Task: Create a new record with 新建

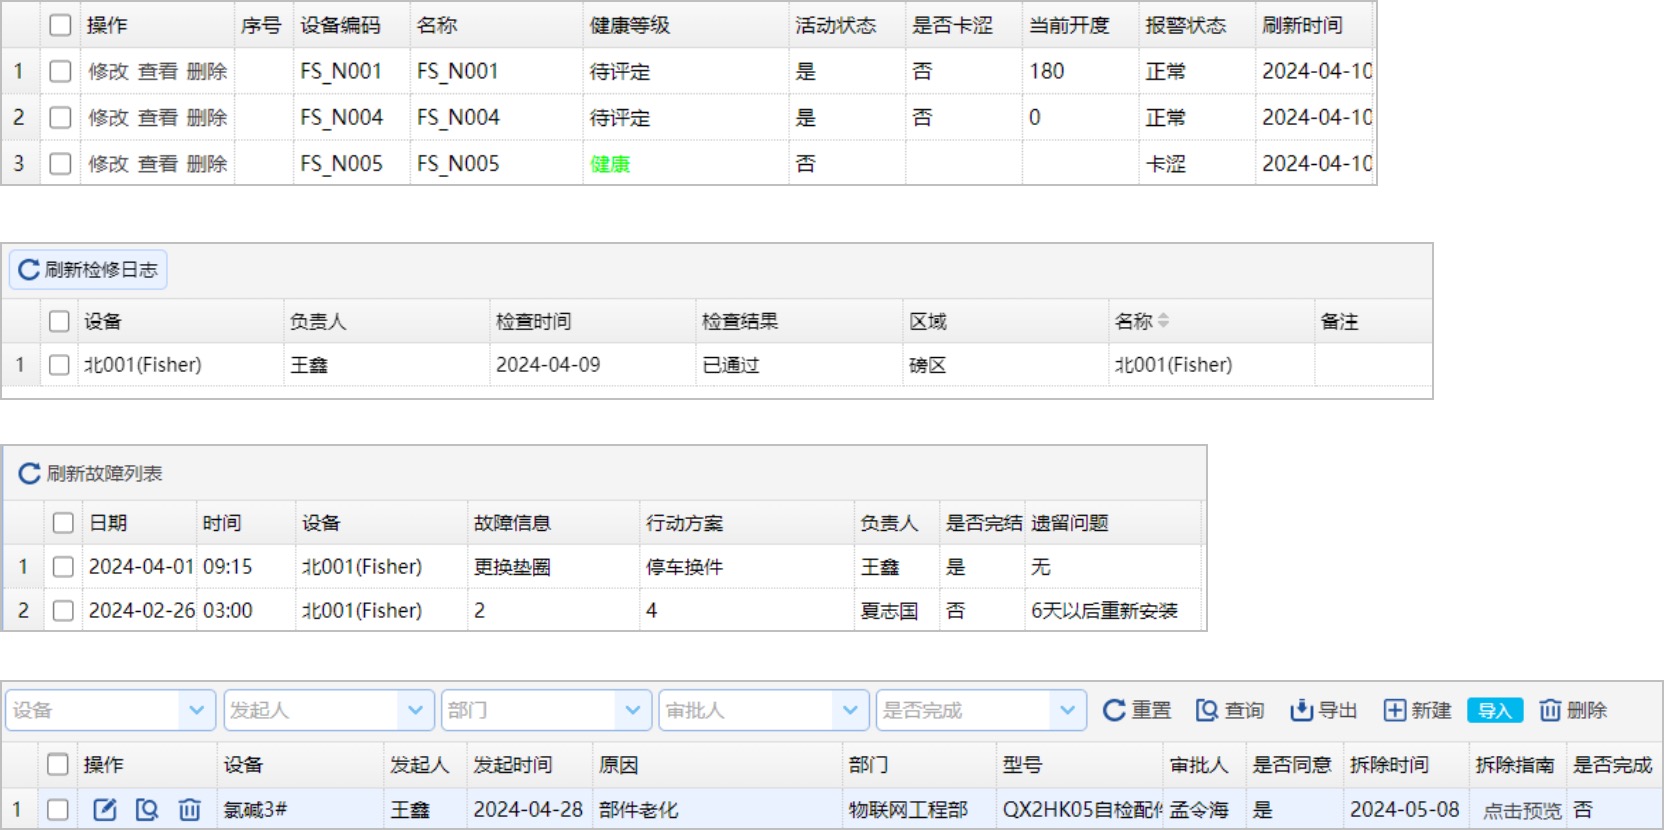Action: click(1417, 711)
